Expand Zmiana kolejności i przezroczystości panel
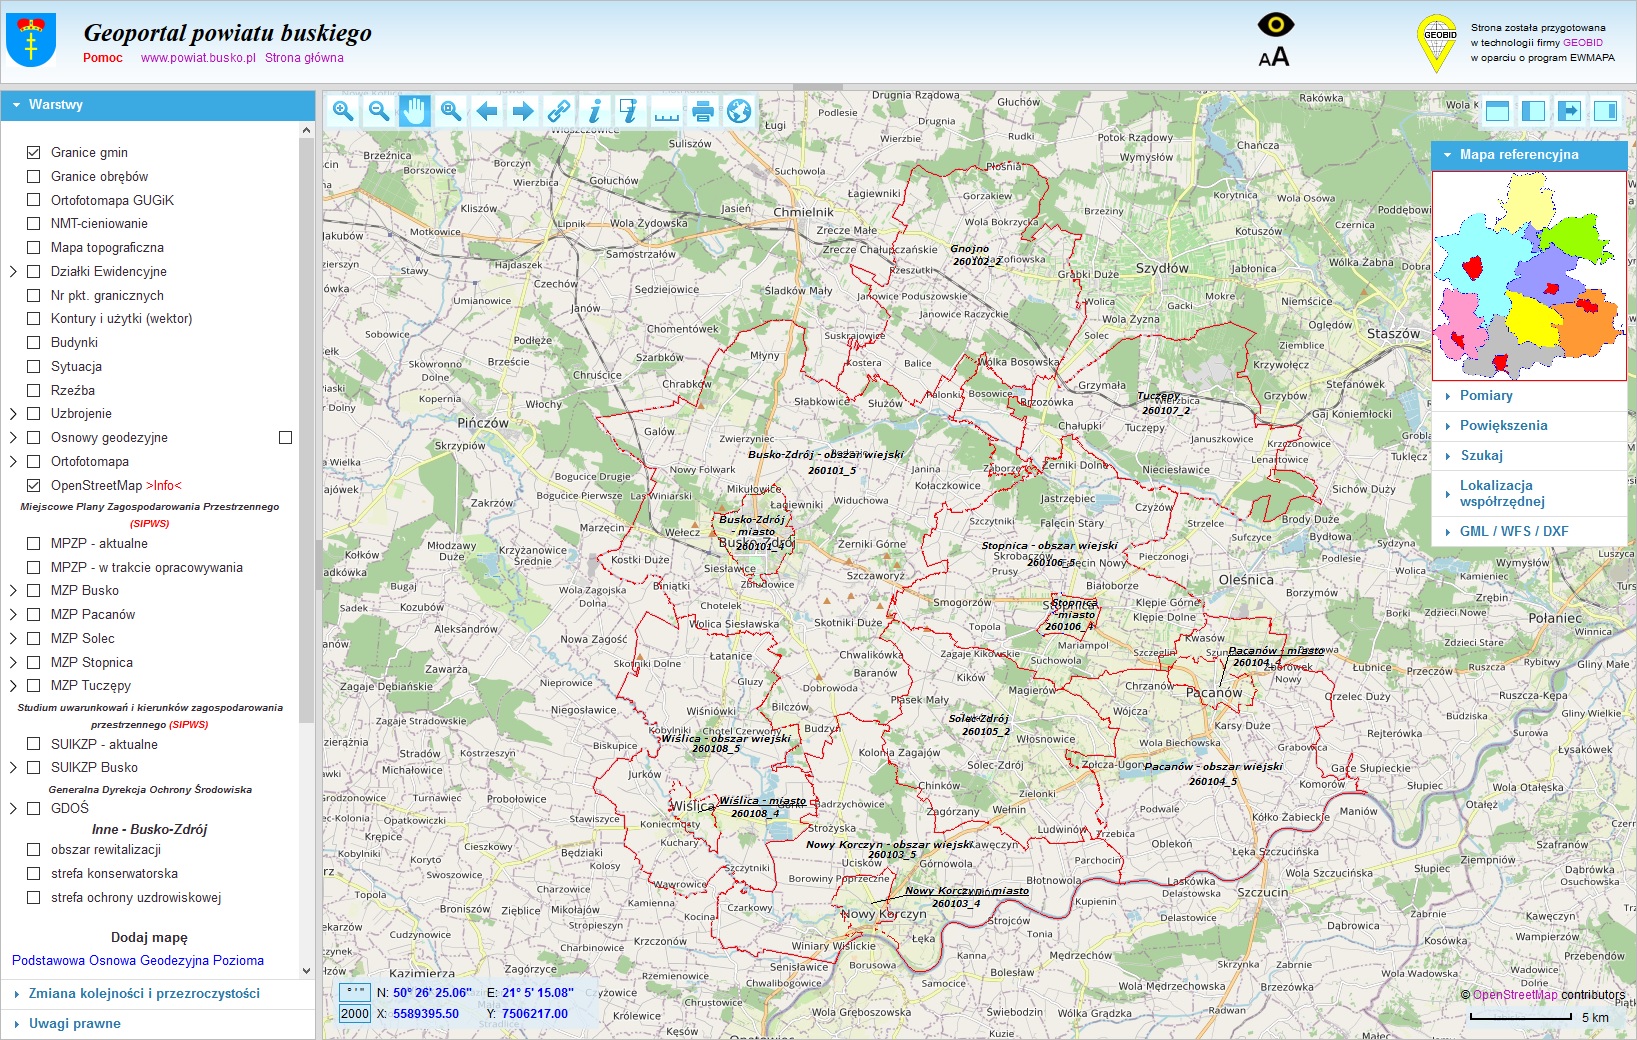Image resolution: width=1637 pixels, height=1040 pixels. point(144,993)
